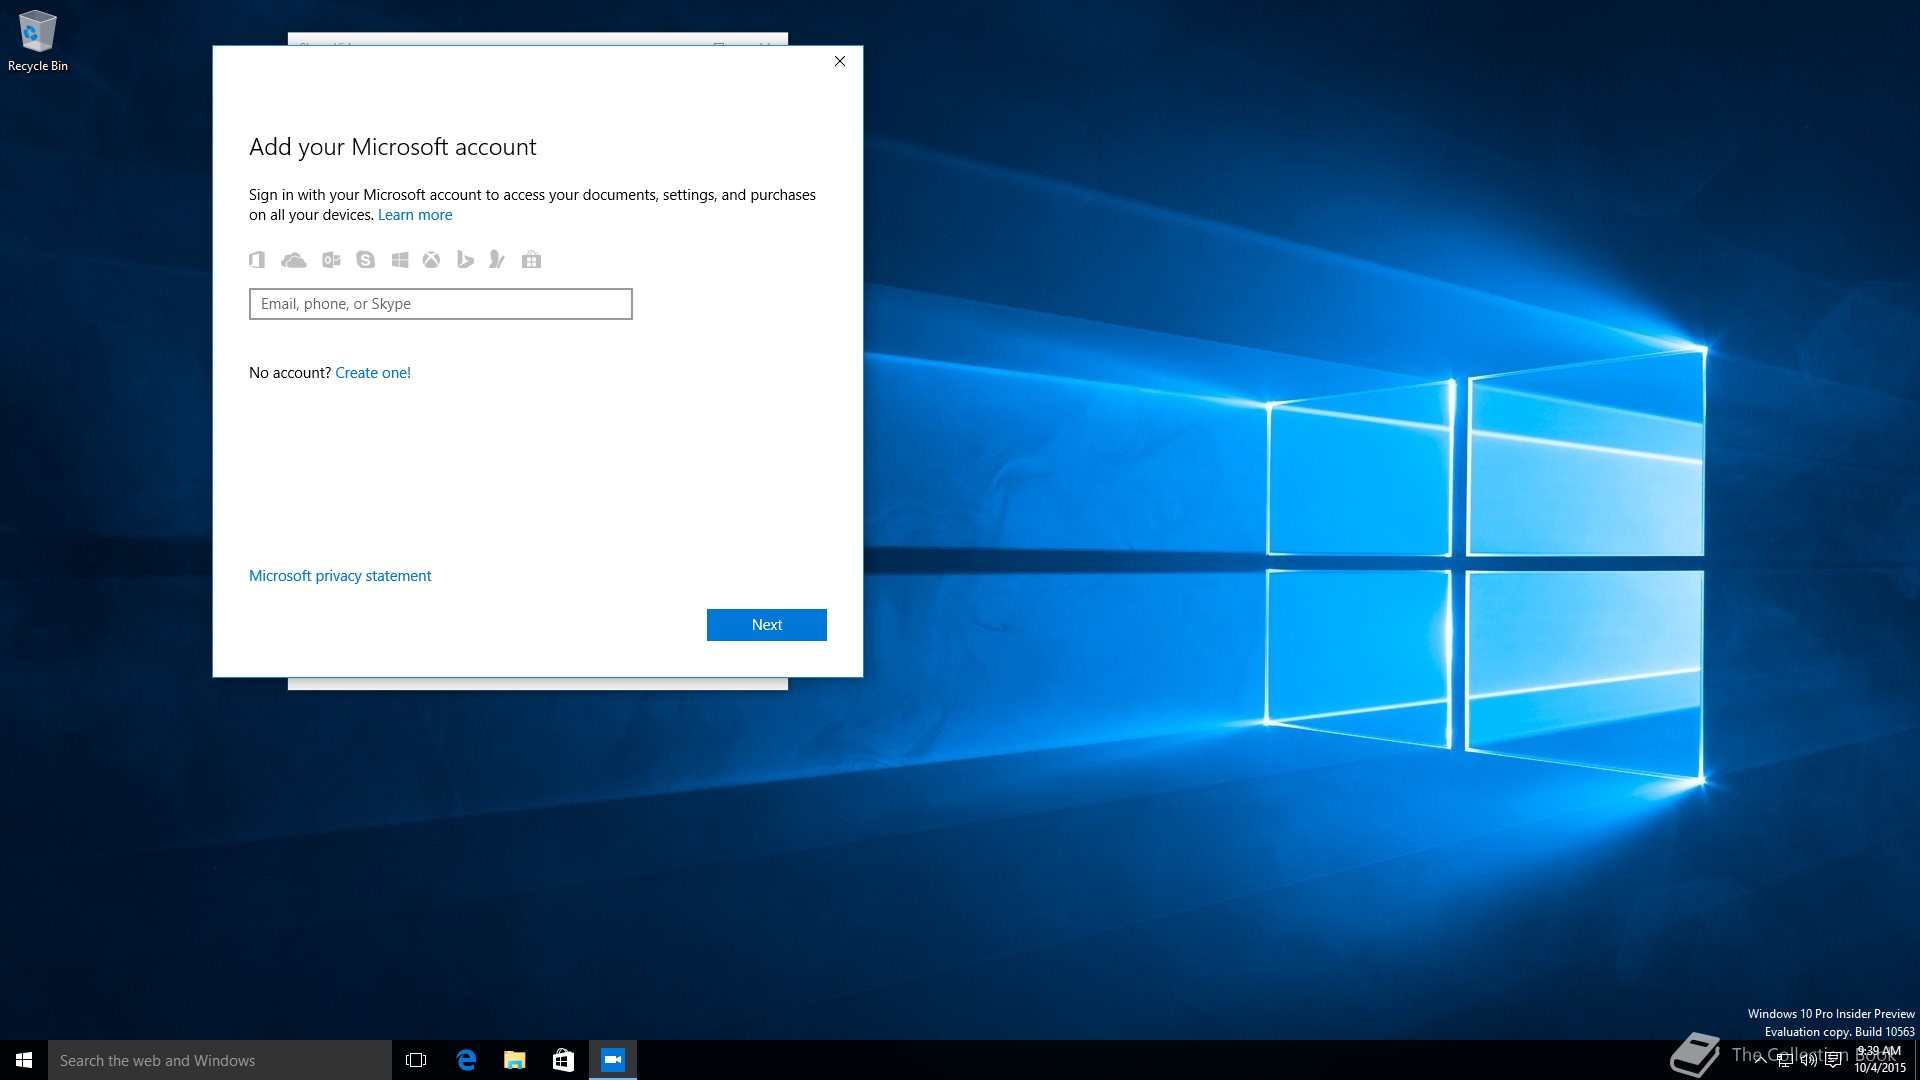Close the Add your Microsoft account dialog
The width and height of the screenshot is (1920, 1080).
840,61
